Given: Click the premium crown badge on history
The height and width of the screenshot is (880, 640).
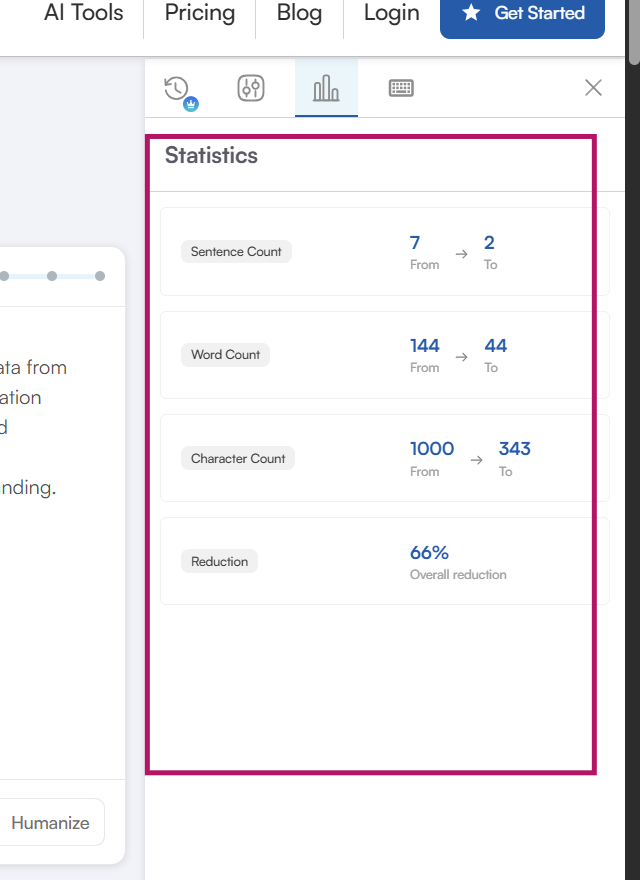Looking at the screenshot, I should point(191,104).
